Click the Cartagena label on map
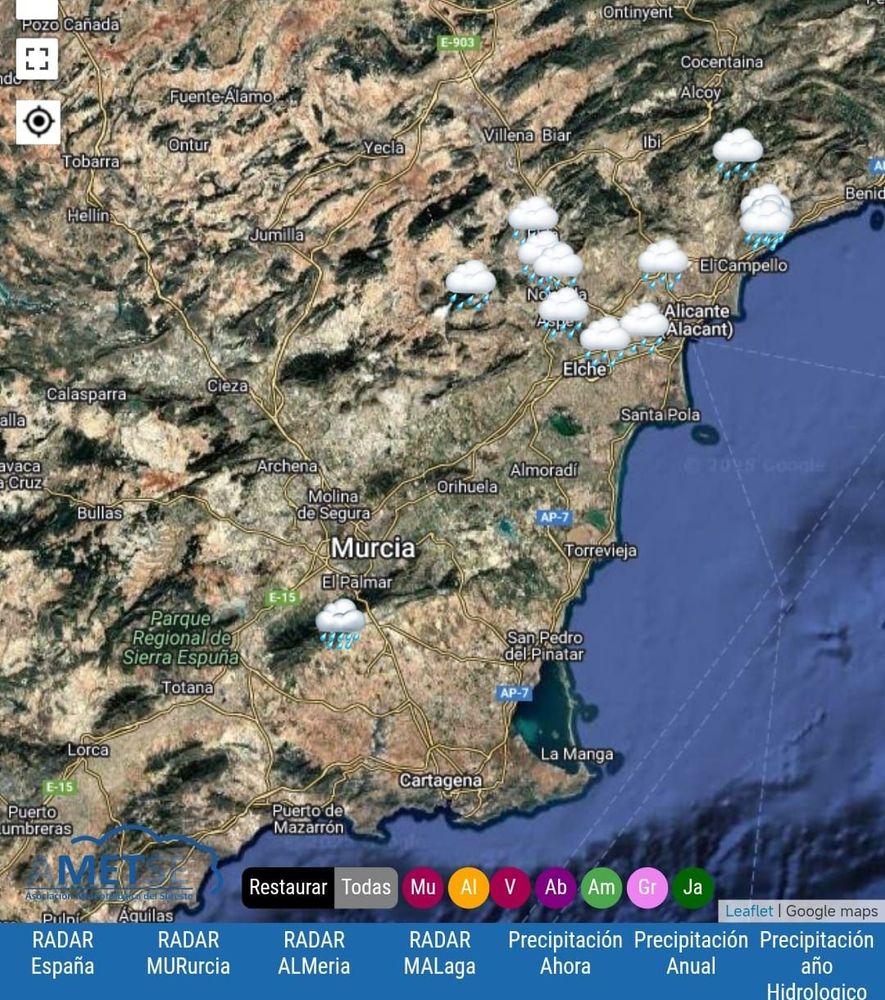This screenshot has width=885, height=1000. coord(441,781)
